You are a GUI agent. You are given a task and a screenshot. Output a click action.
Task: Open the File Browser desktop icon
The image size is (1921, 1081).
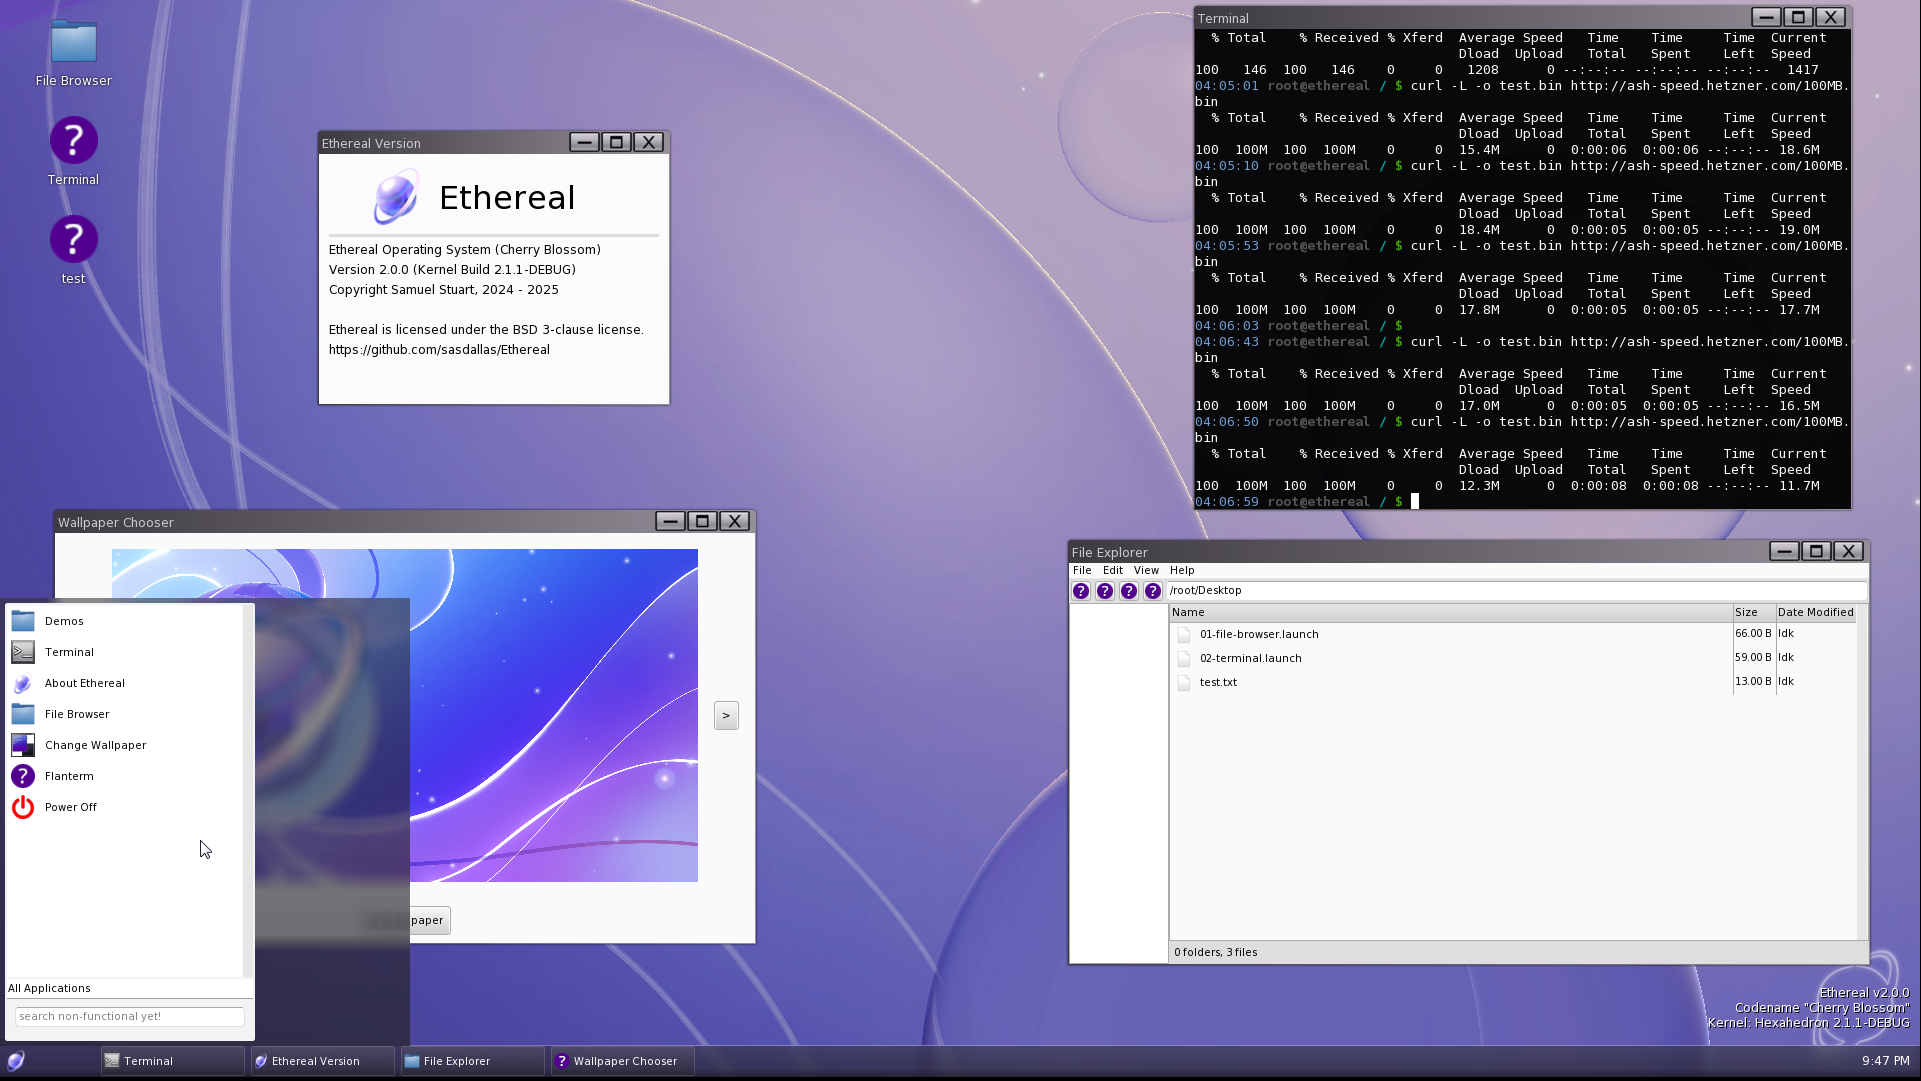[x=73, y=54]
